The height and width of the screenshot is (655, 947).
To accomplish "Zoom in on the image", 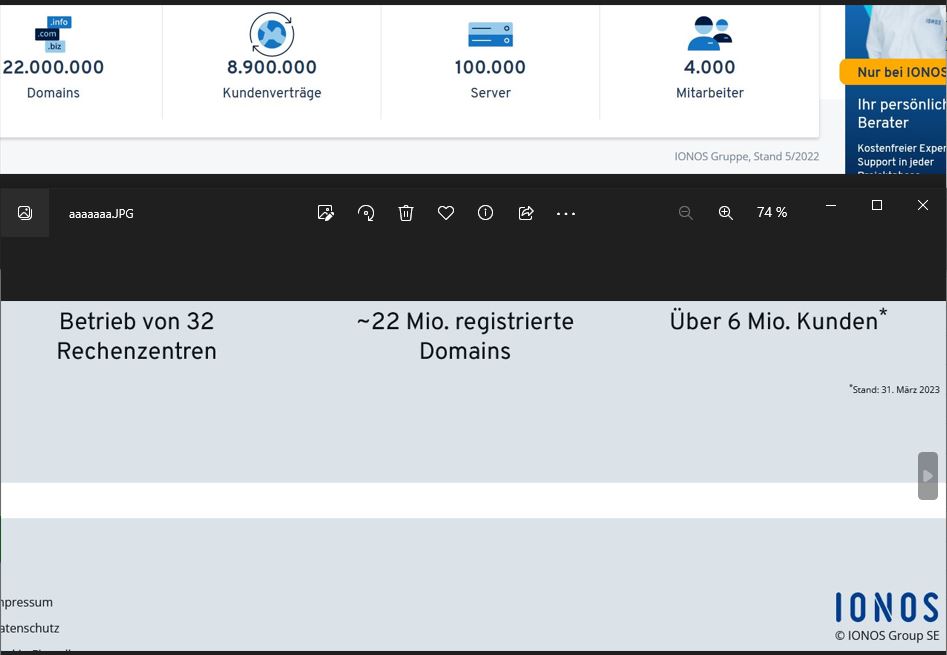I will pos(726,213).
